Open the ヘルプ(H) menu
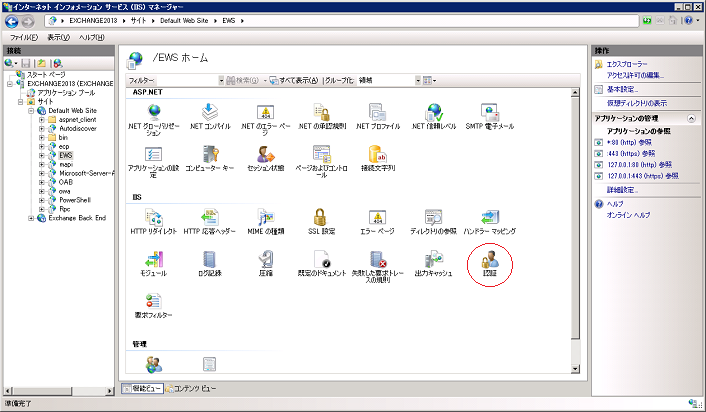This screenshot has width=706, height=412. point(92,37)
